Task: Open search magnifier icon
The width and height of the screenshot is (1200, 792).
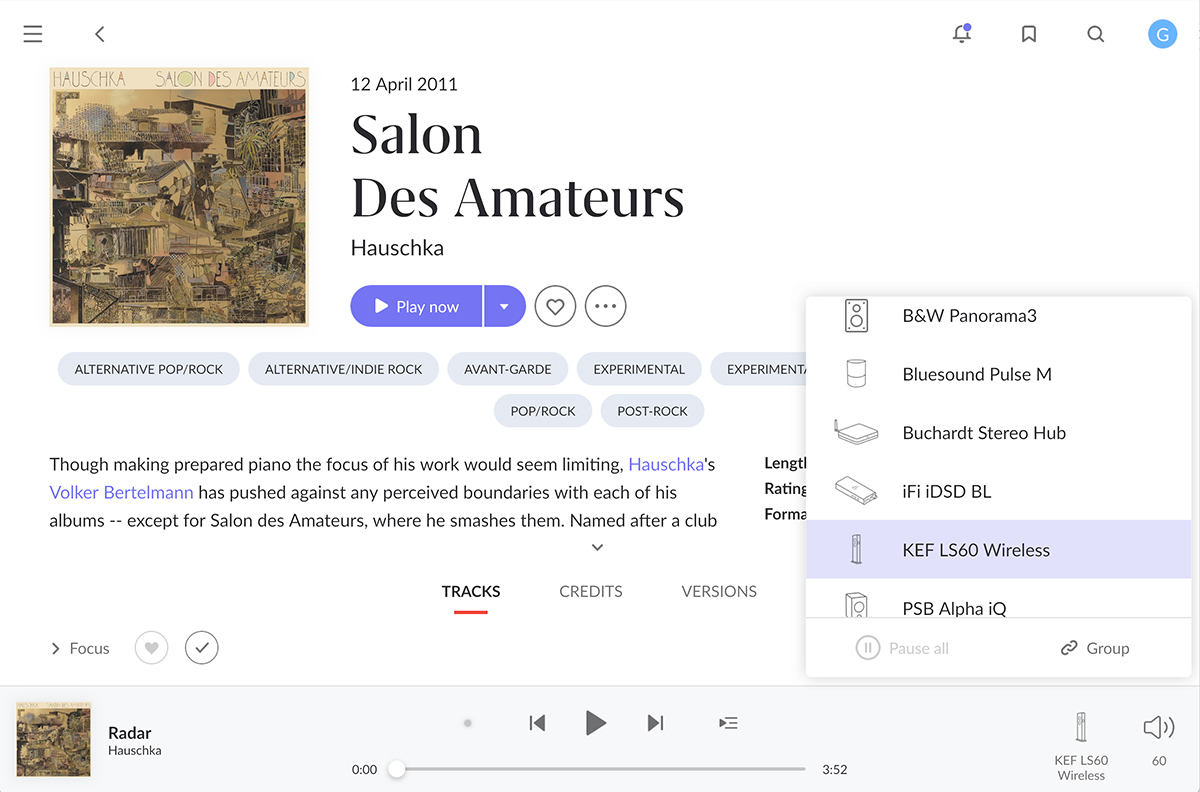Action: pyautogui.click(x=1096, y=34)
